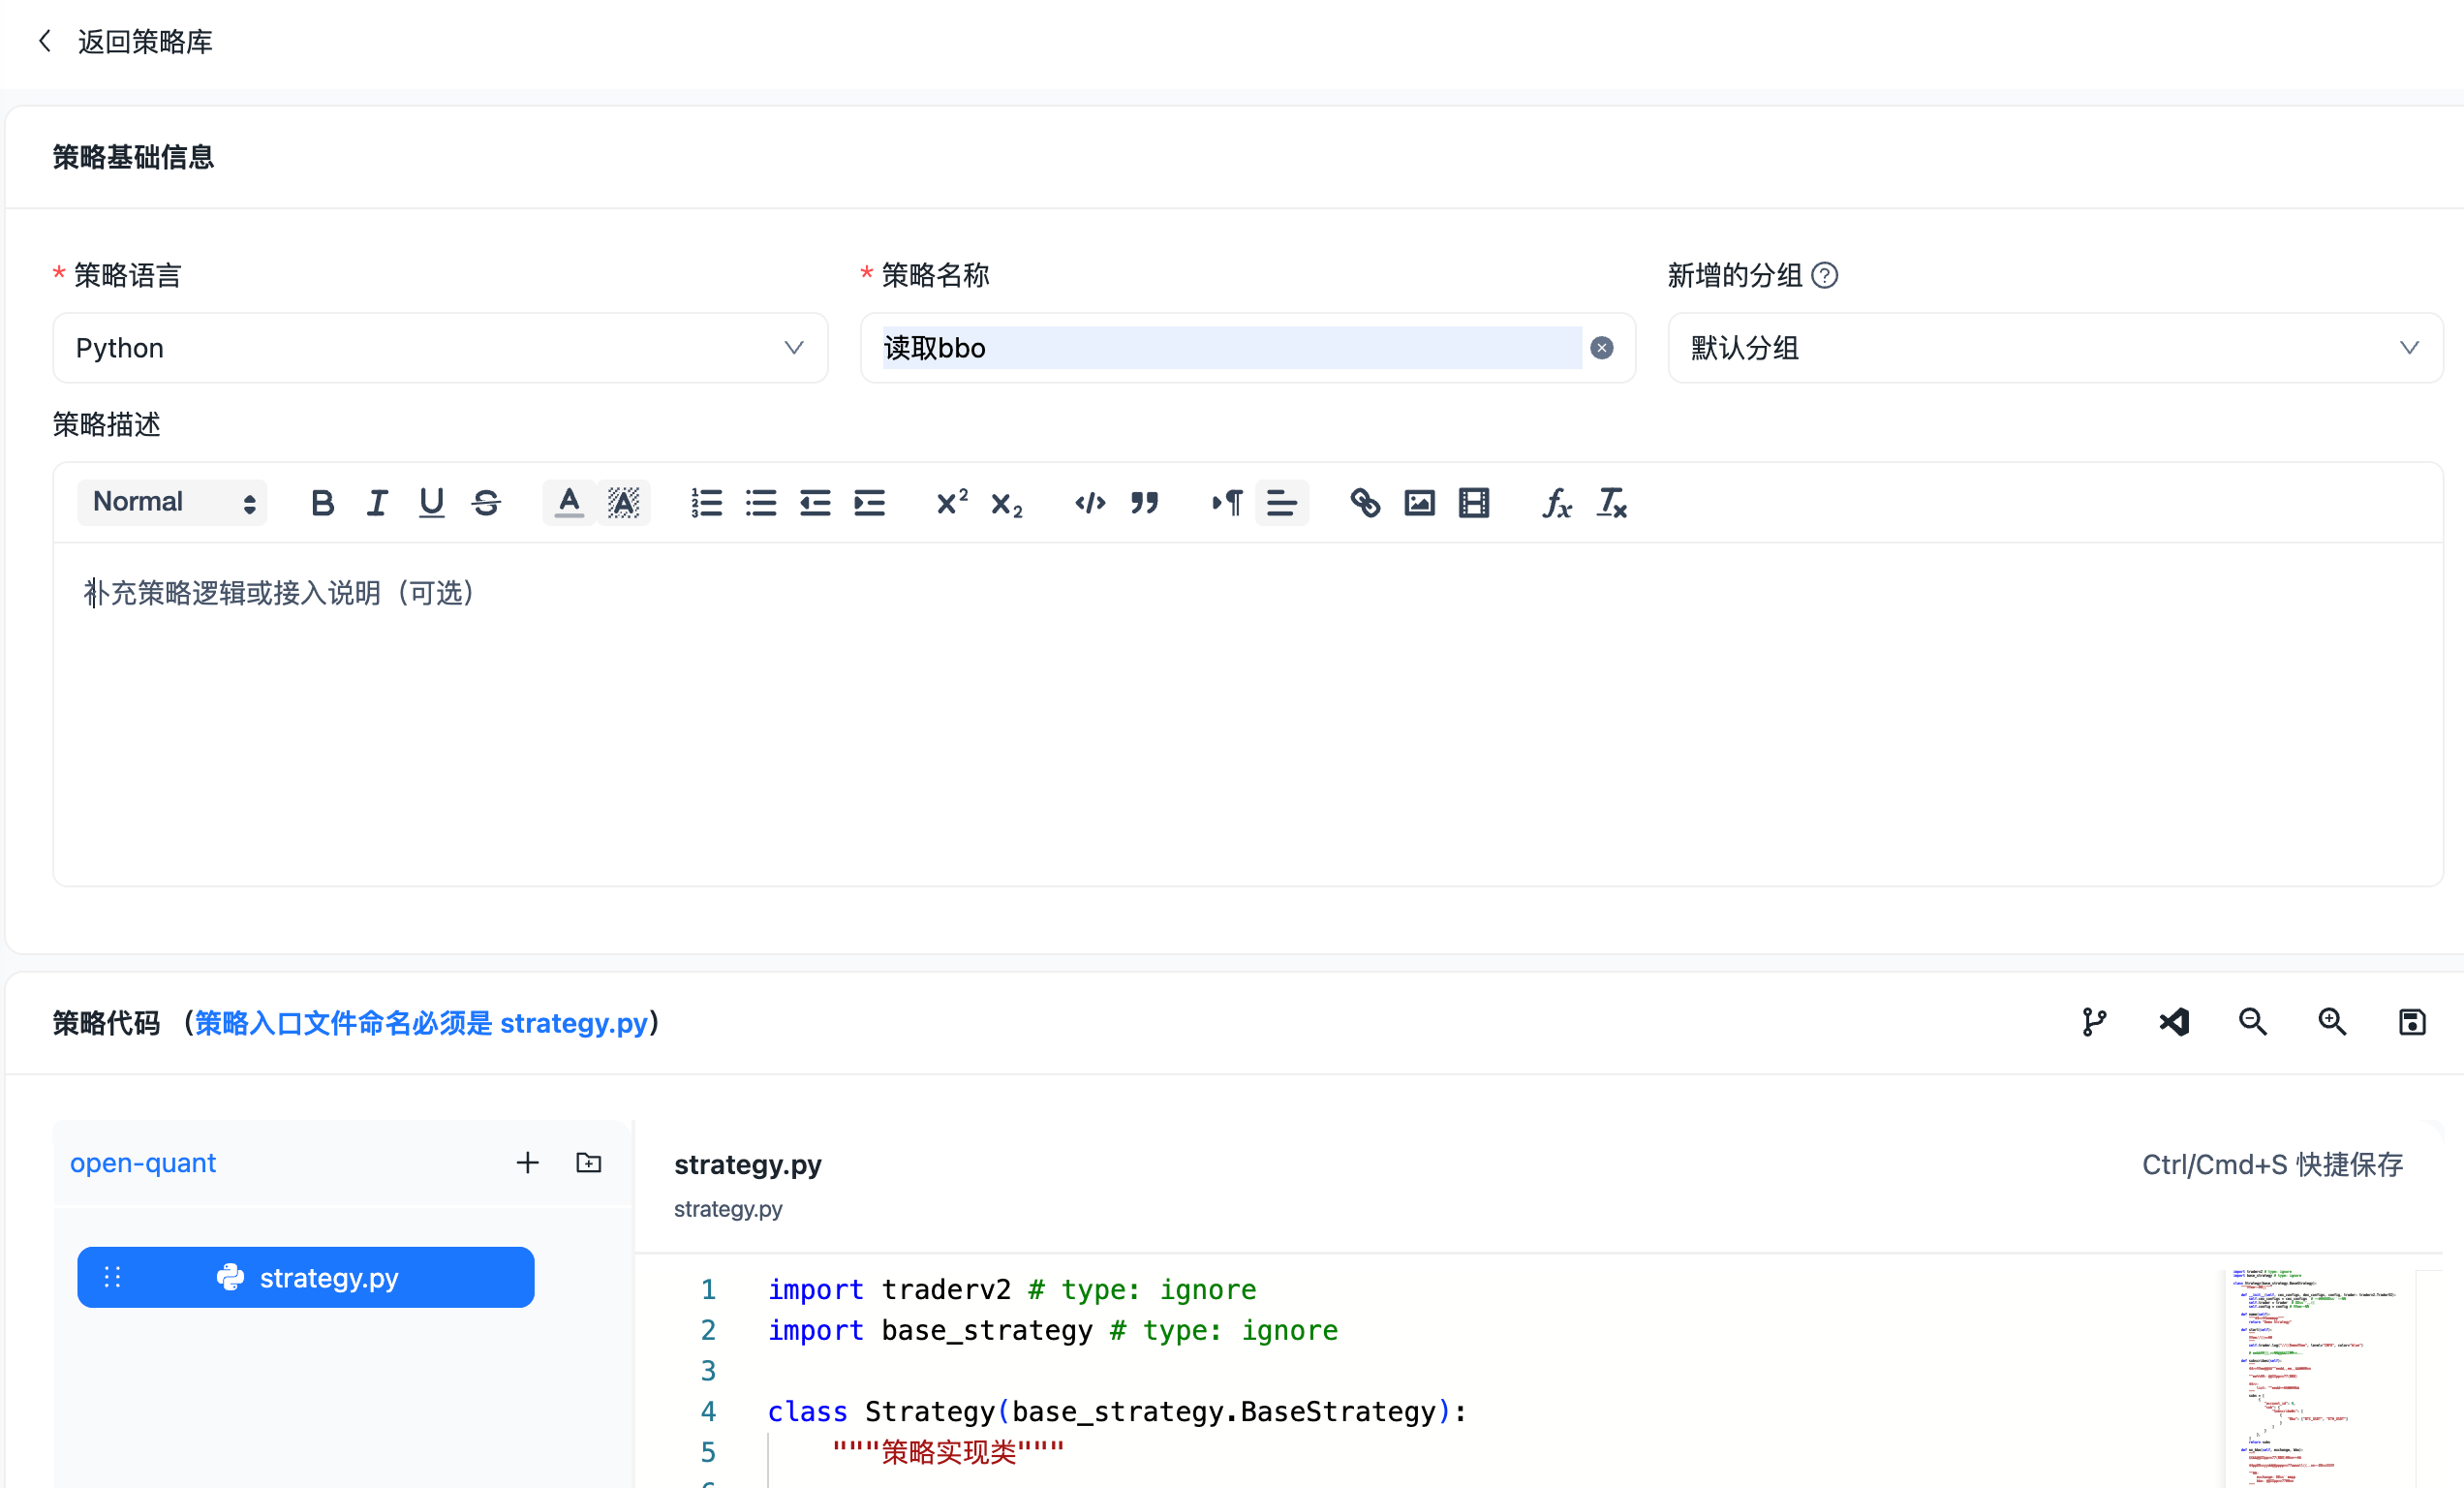Screen dimensions: 2464x1488
Task: Toggle bold formatting in the description editor
Action: tap(322, 503)
